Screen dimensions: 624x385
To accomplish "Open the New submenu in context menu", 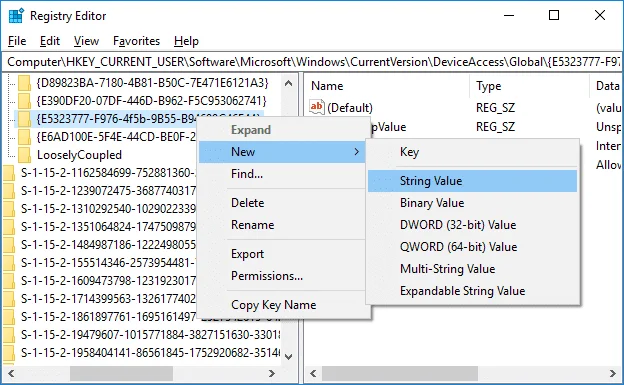I will pos(282,152).
